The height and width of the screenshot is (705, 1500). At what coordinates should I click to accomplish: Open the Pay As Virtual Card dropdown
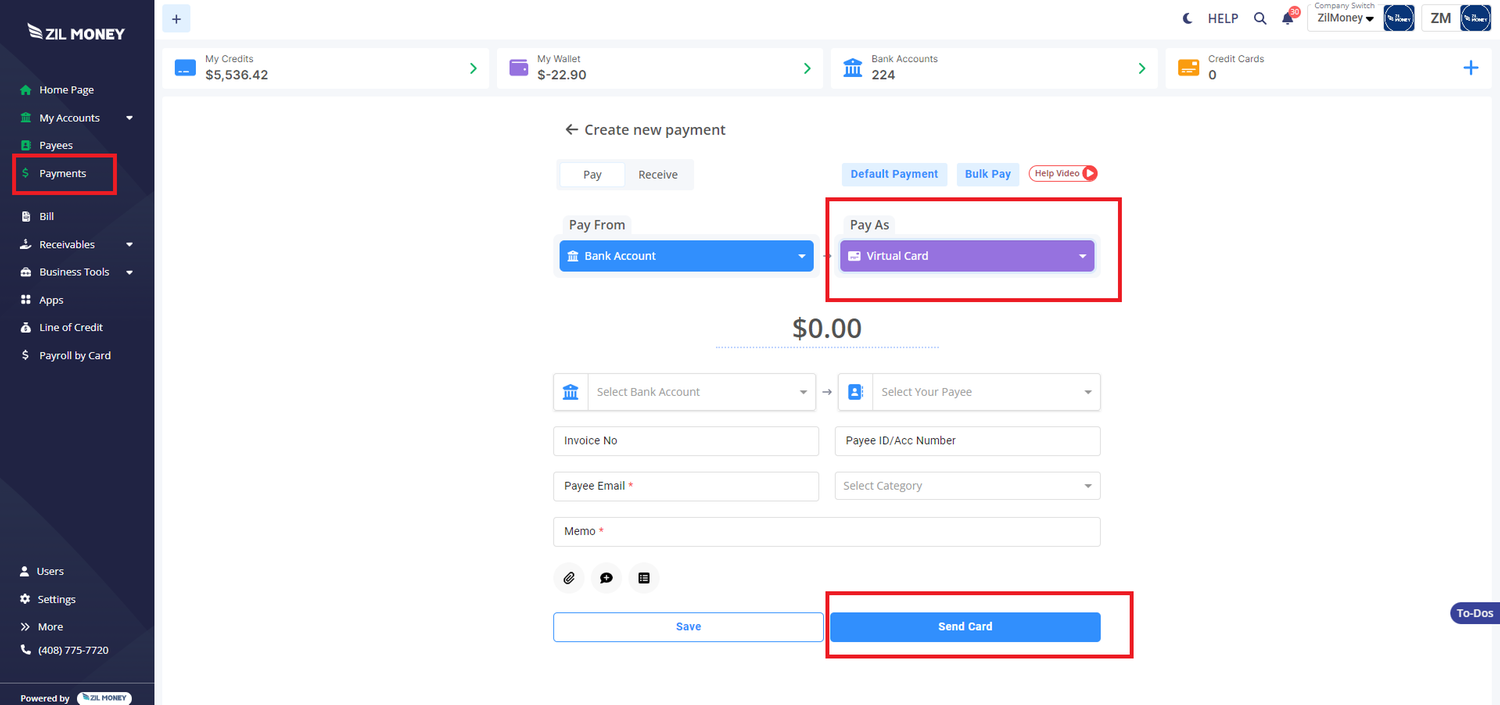(x=967, y=256)
